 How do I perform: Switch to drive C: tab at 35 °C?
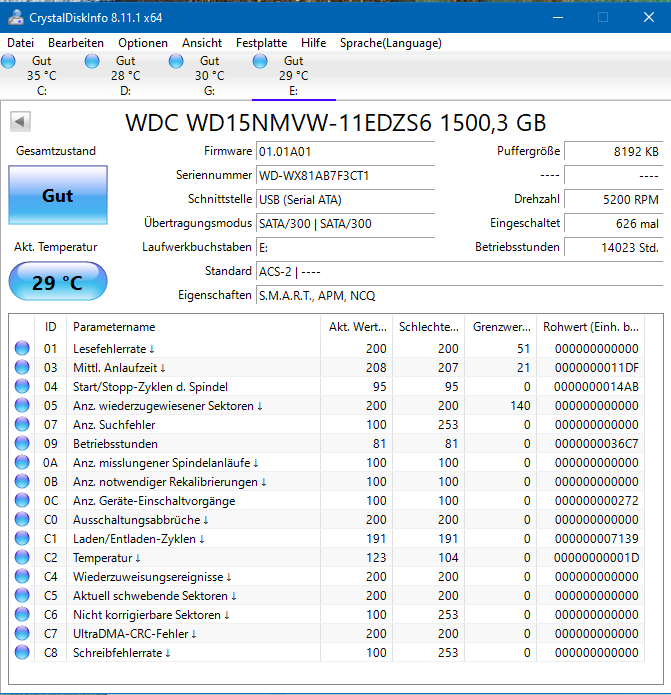tap(42, 76)
